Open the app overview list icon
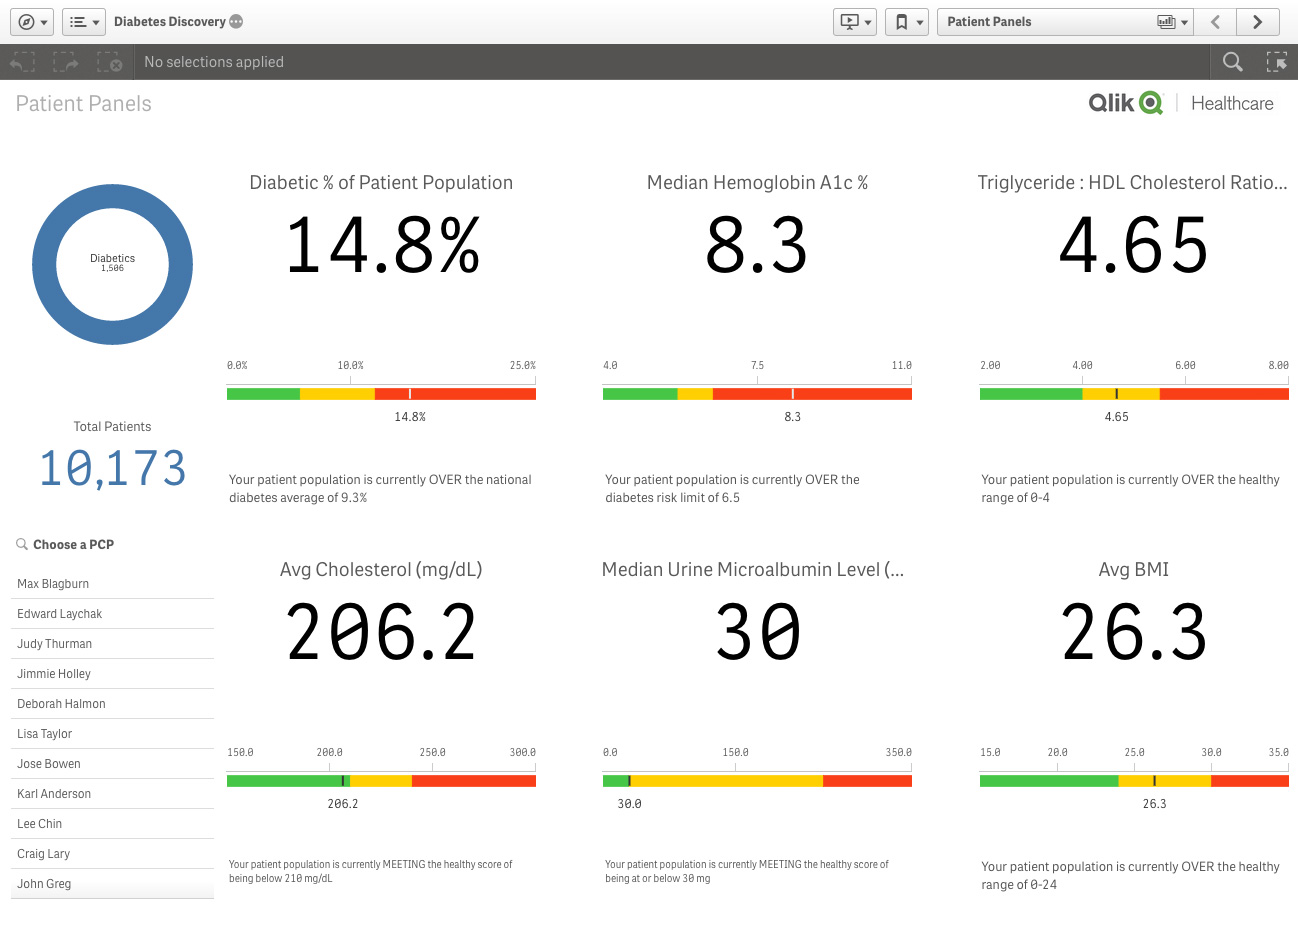Viewport: 1298px width, 939px height. tap(83, 21)
